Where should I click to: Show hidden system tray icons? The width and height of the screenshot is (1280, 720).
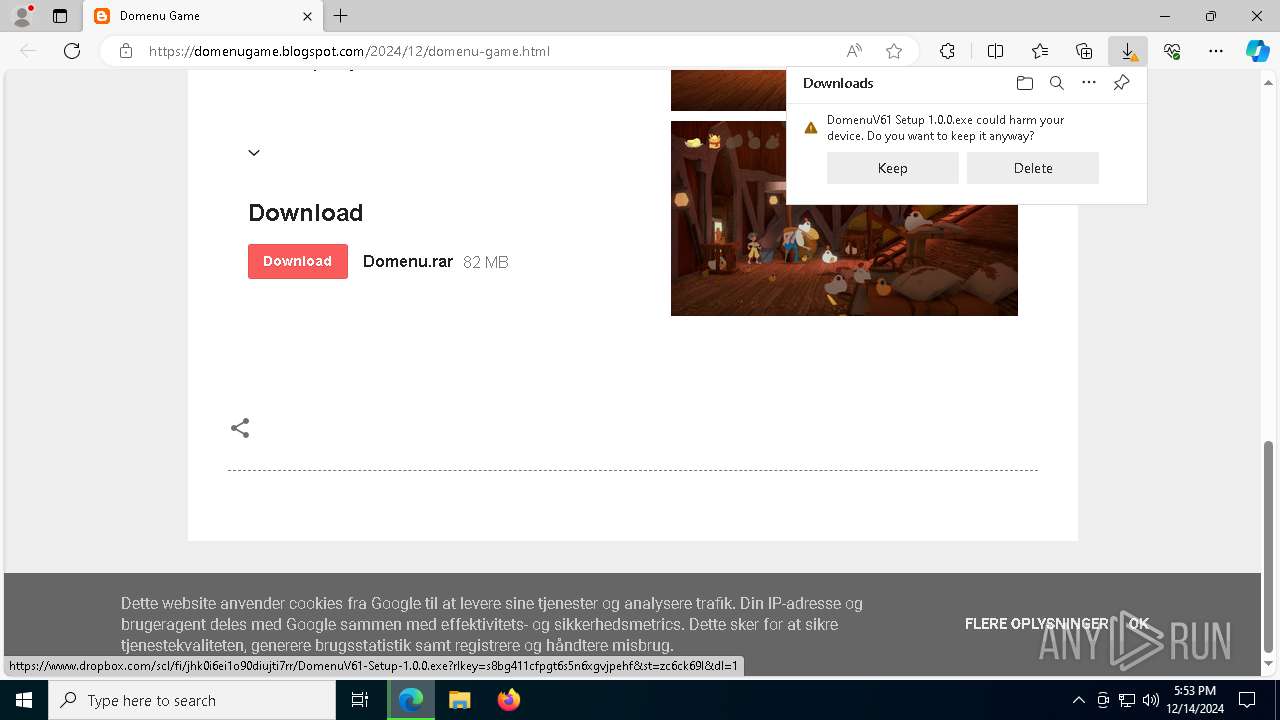point(1078,700)
